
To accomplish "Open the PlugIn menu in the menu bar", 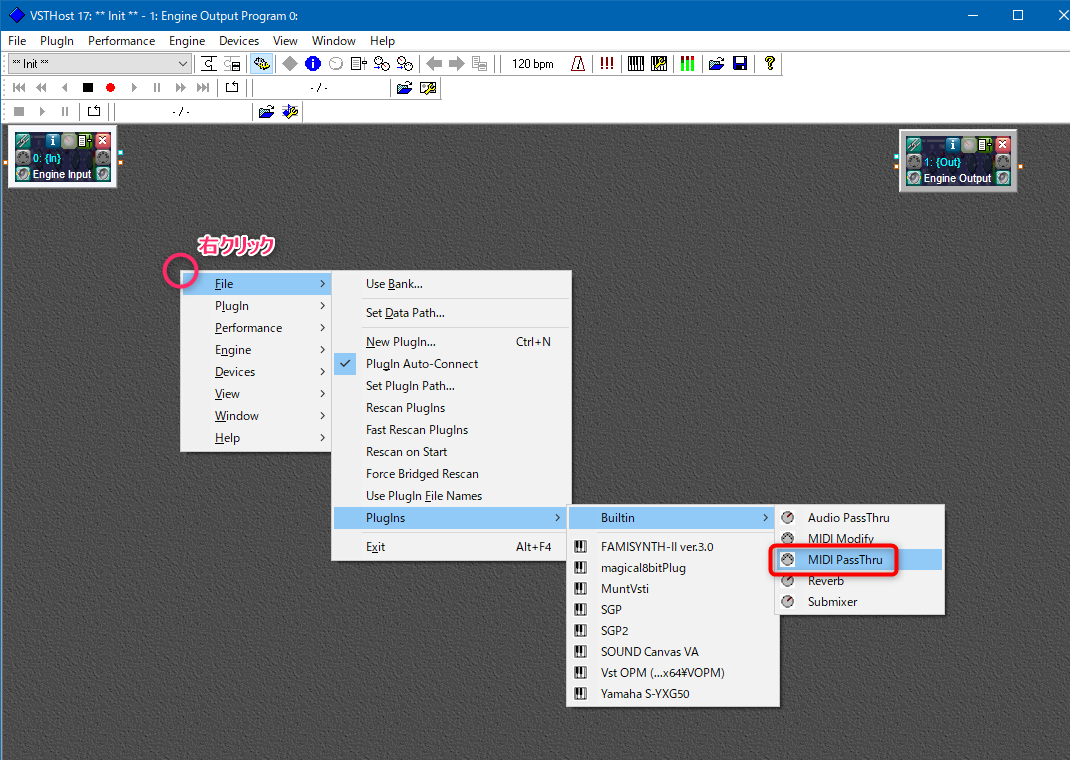I will [57, 41].
